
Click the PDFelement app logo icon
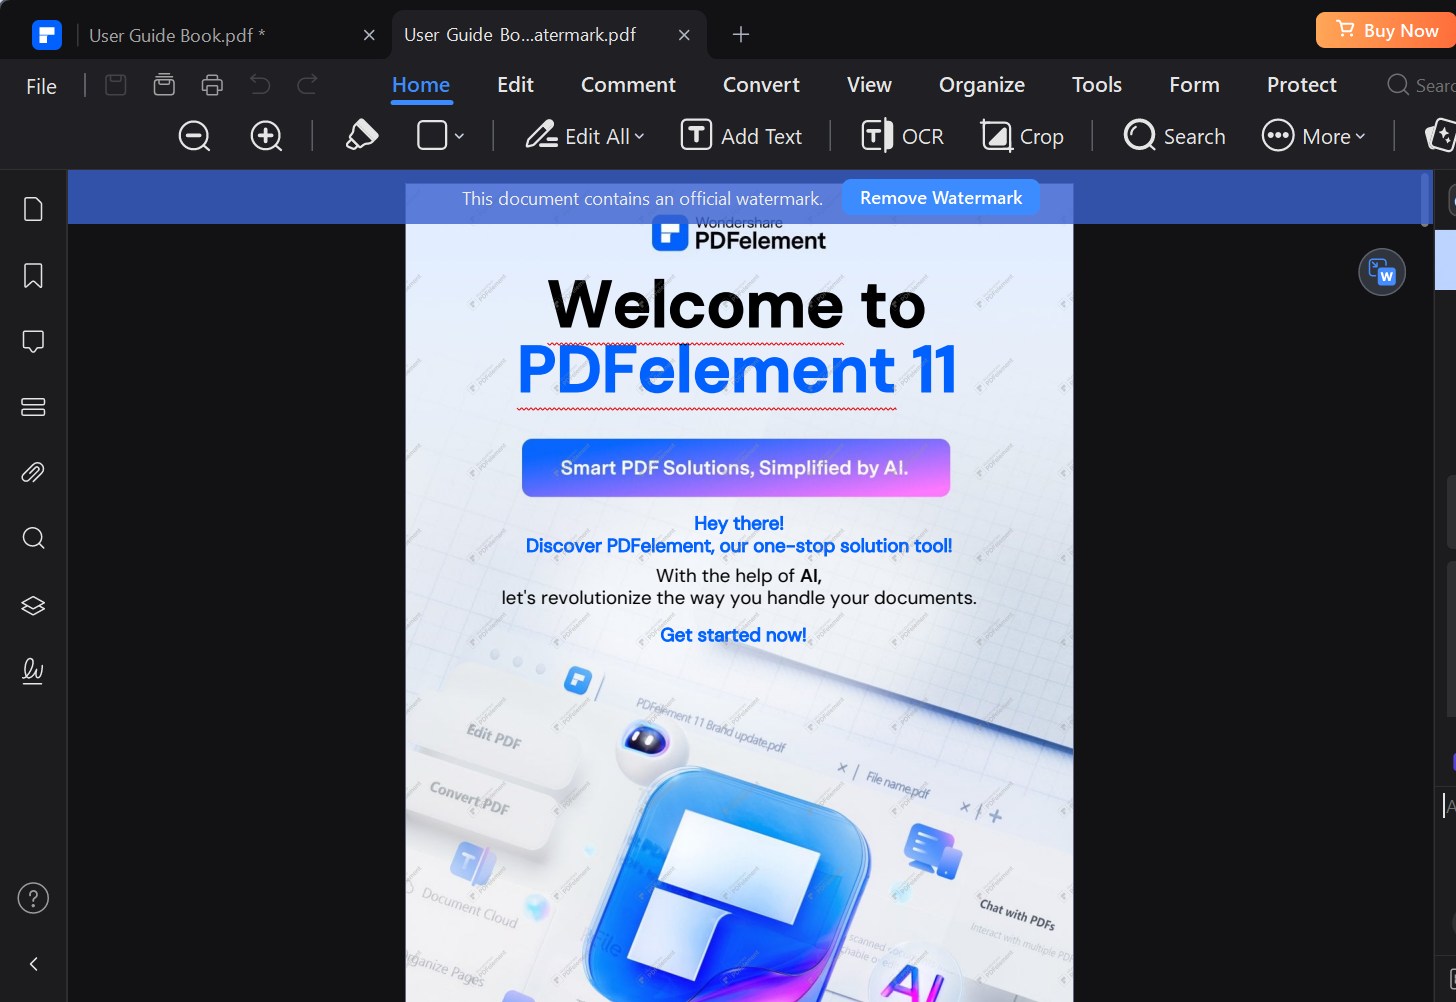(x=47, y=35)
